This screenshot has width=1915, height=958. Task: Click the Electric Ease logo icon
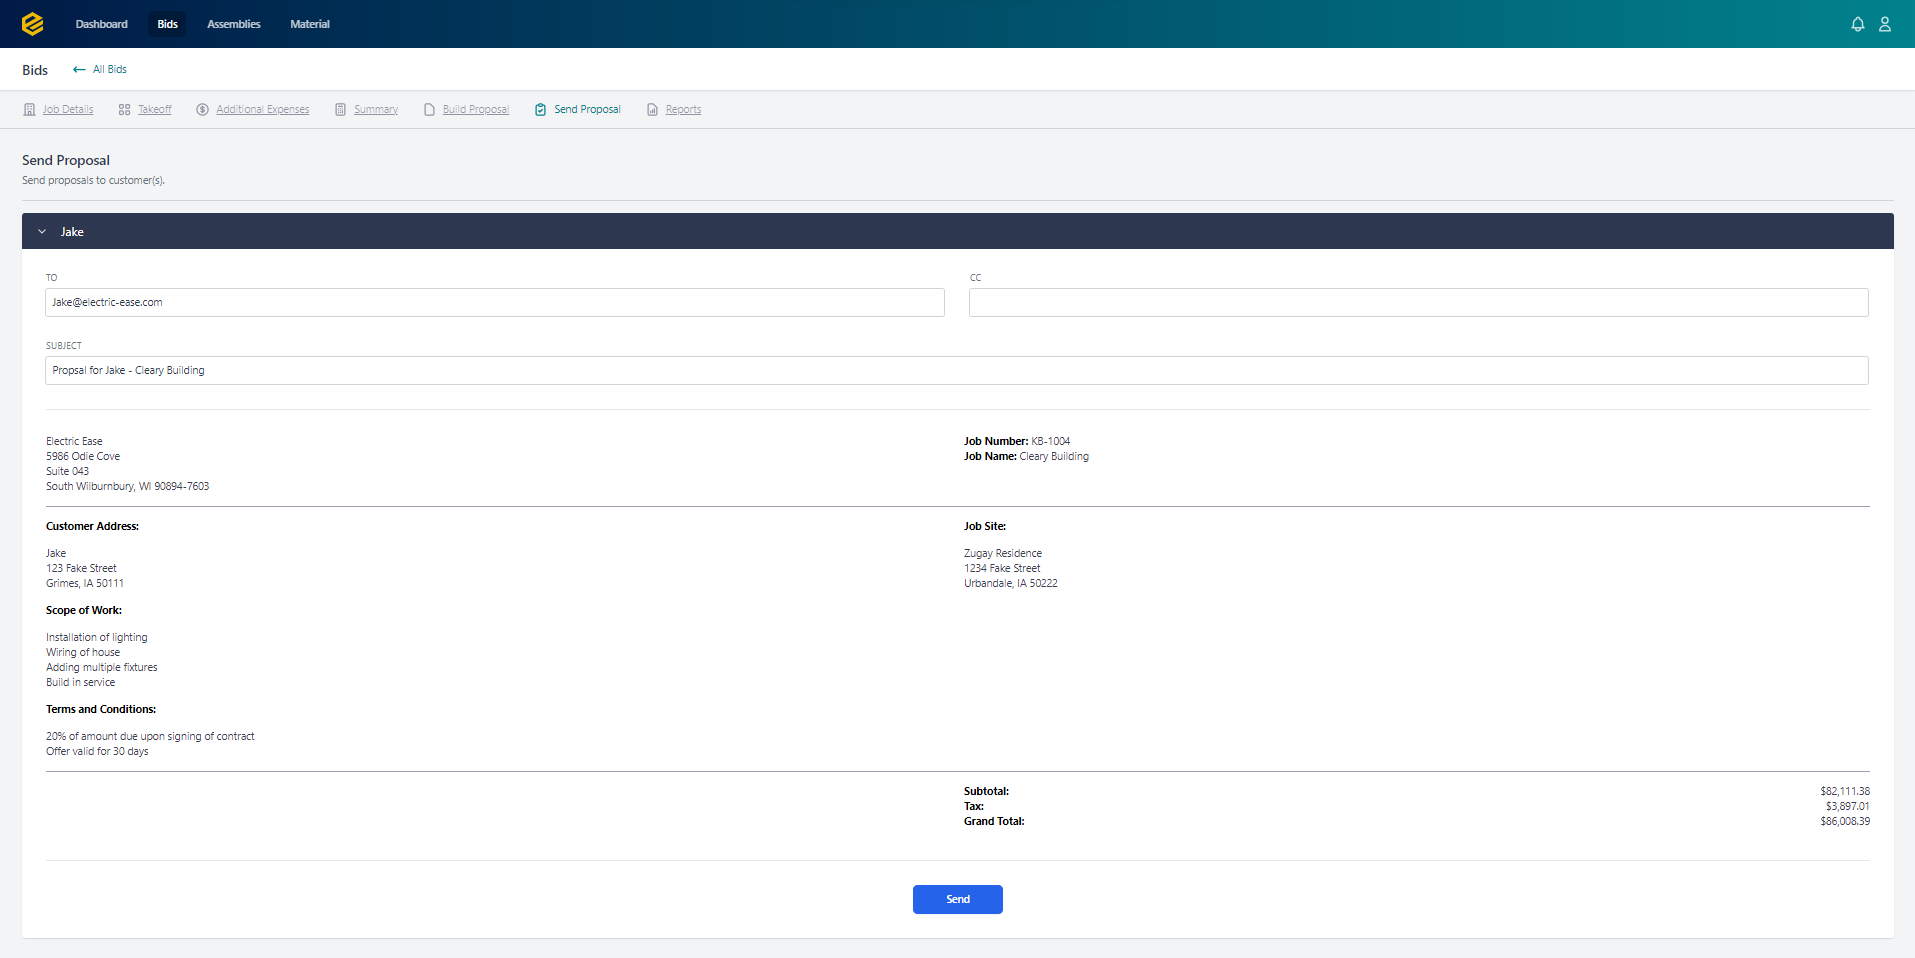pyautogui.click(x=31, y=23)
